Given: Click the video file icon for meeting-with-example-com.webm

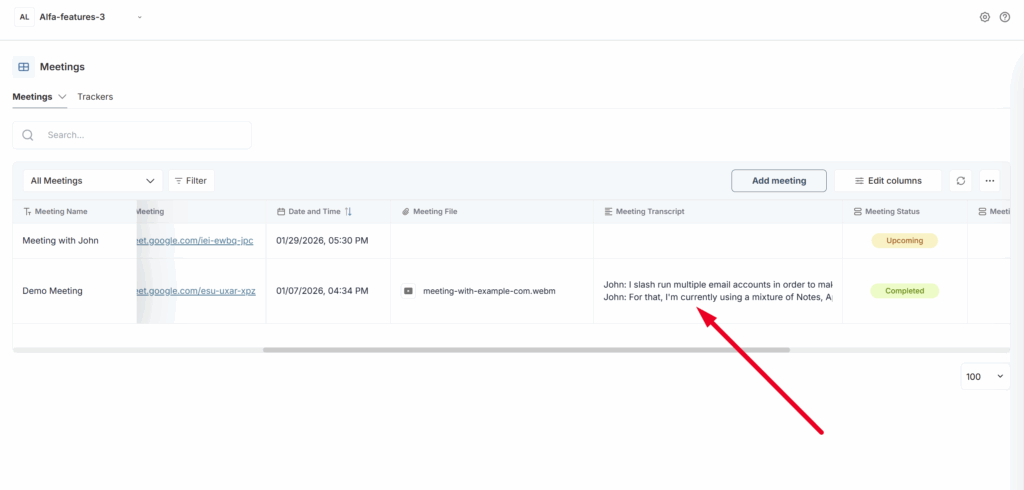Looking at the screenshot, I should click(408, 291).
